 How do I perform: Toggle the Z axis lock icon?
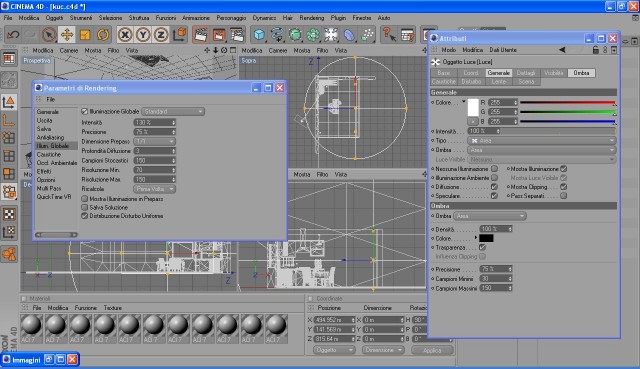(x=161, y=35)
